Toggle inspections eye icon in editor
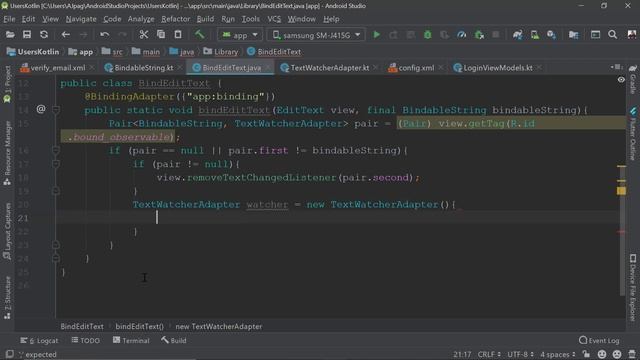Viewport: 640px width, 360px height. [x=621, y=80]
